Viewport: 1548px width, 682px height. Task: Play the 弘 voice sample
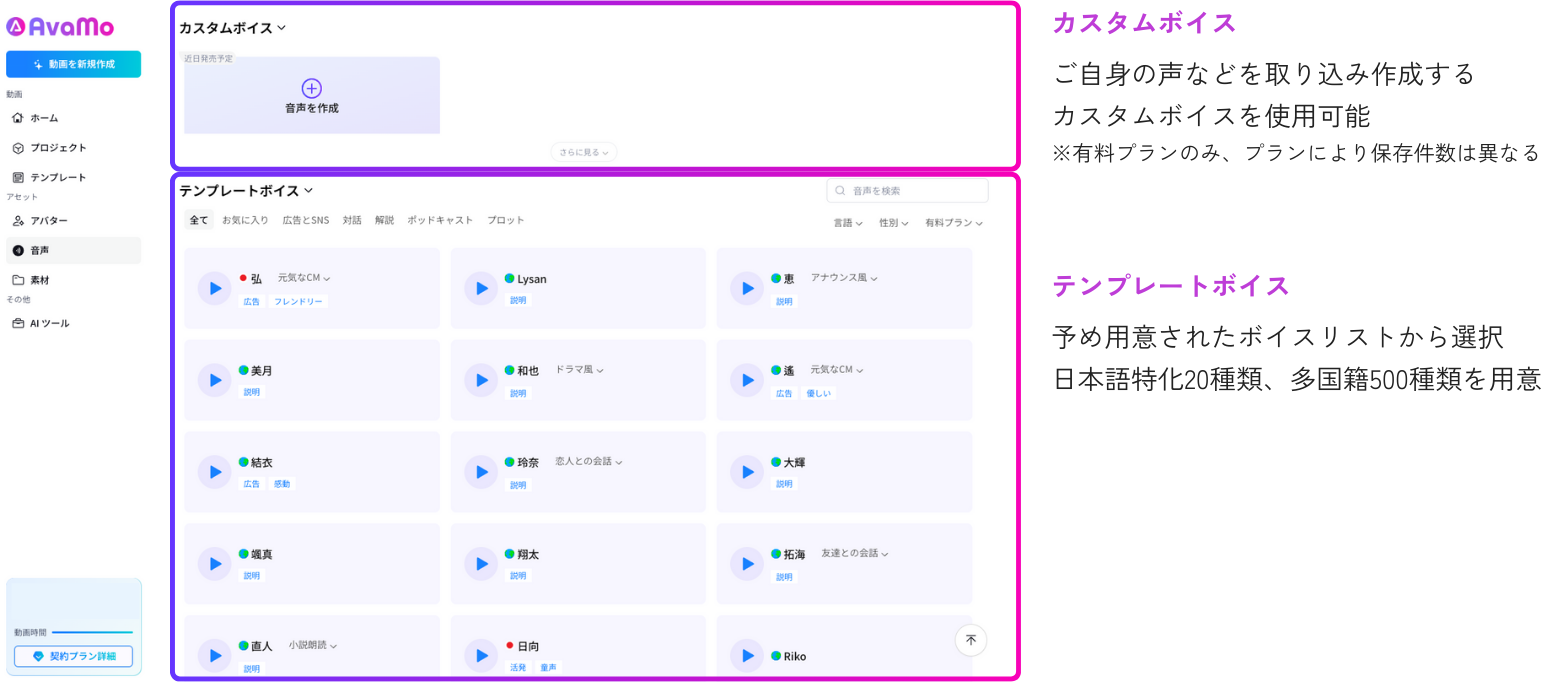[214, 288]
